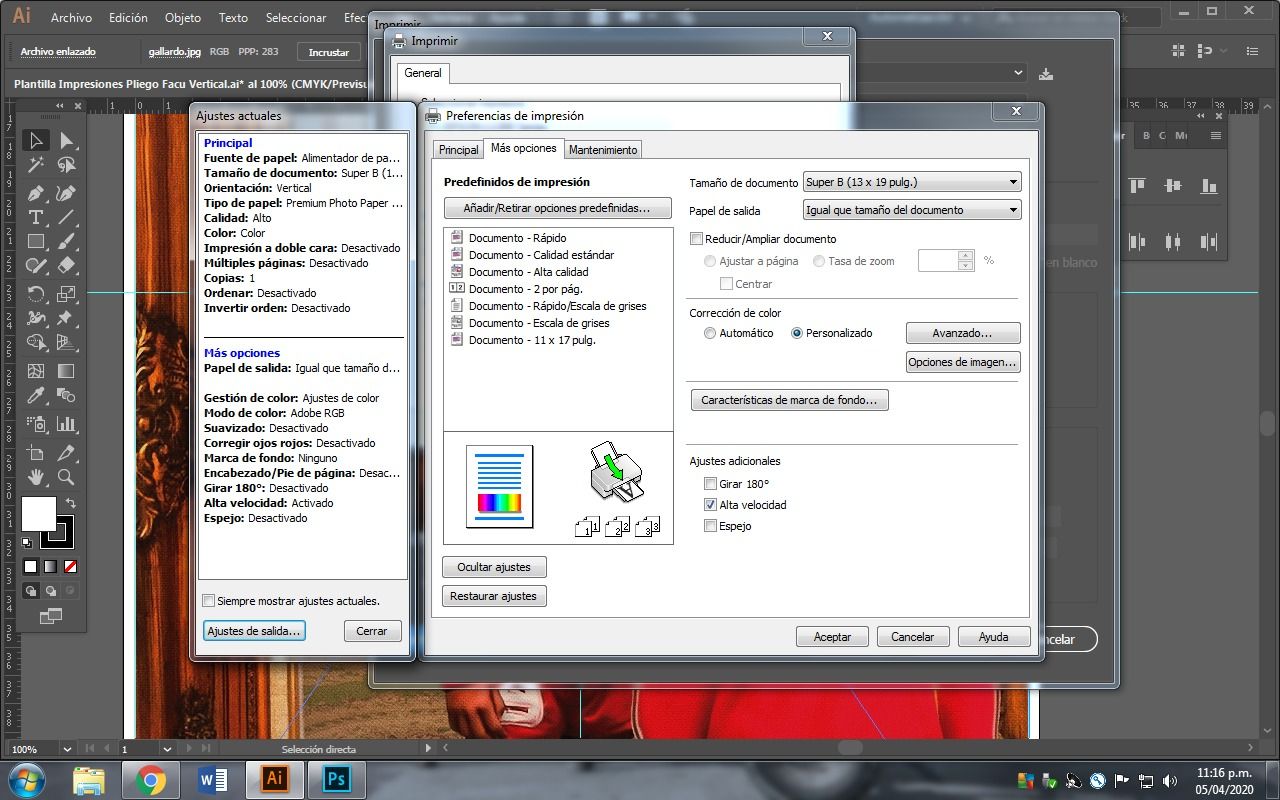Image resolution: width=1280 pixels, height=800 pixels.
Task: Click the Photoshop taskbar icon
Action: click(336, 779)
